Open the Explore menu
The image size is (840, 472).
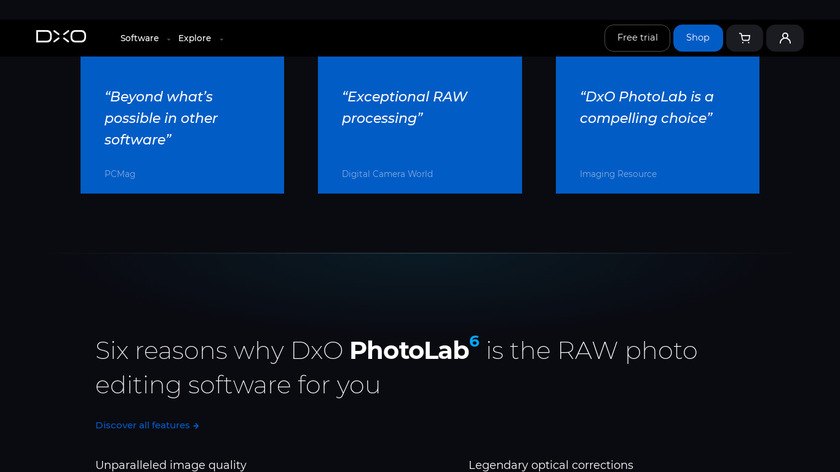point(194,38)
